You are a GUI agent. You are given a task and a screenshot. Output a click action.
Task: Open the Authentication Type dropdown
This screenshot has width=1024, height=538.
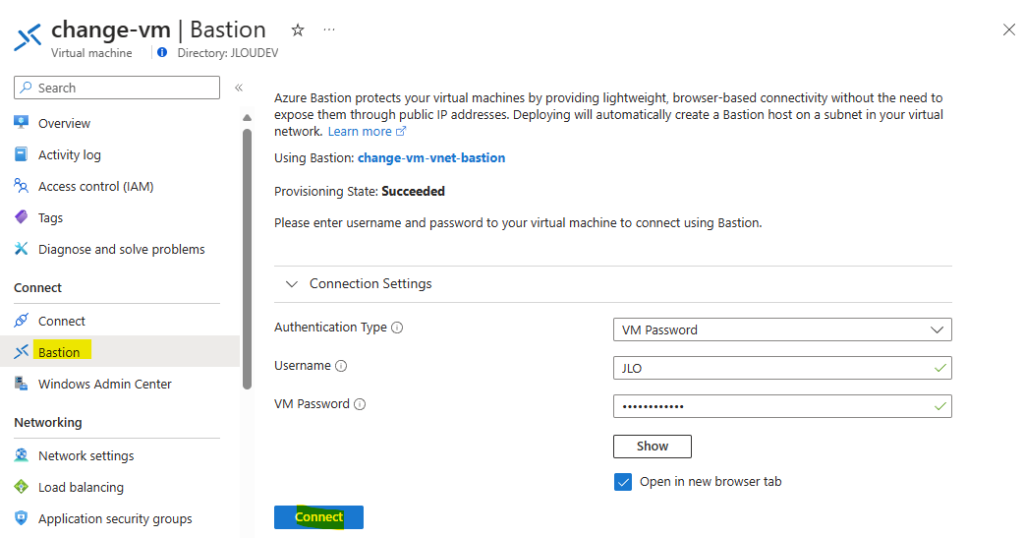tap(782, 330)
